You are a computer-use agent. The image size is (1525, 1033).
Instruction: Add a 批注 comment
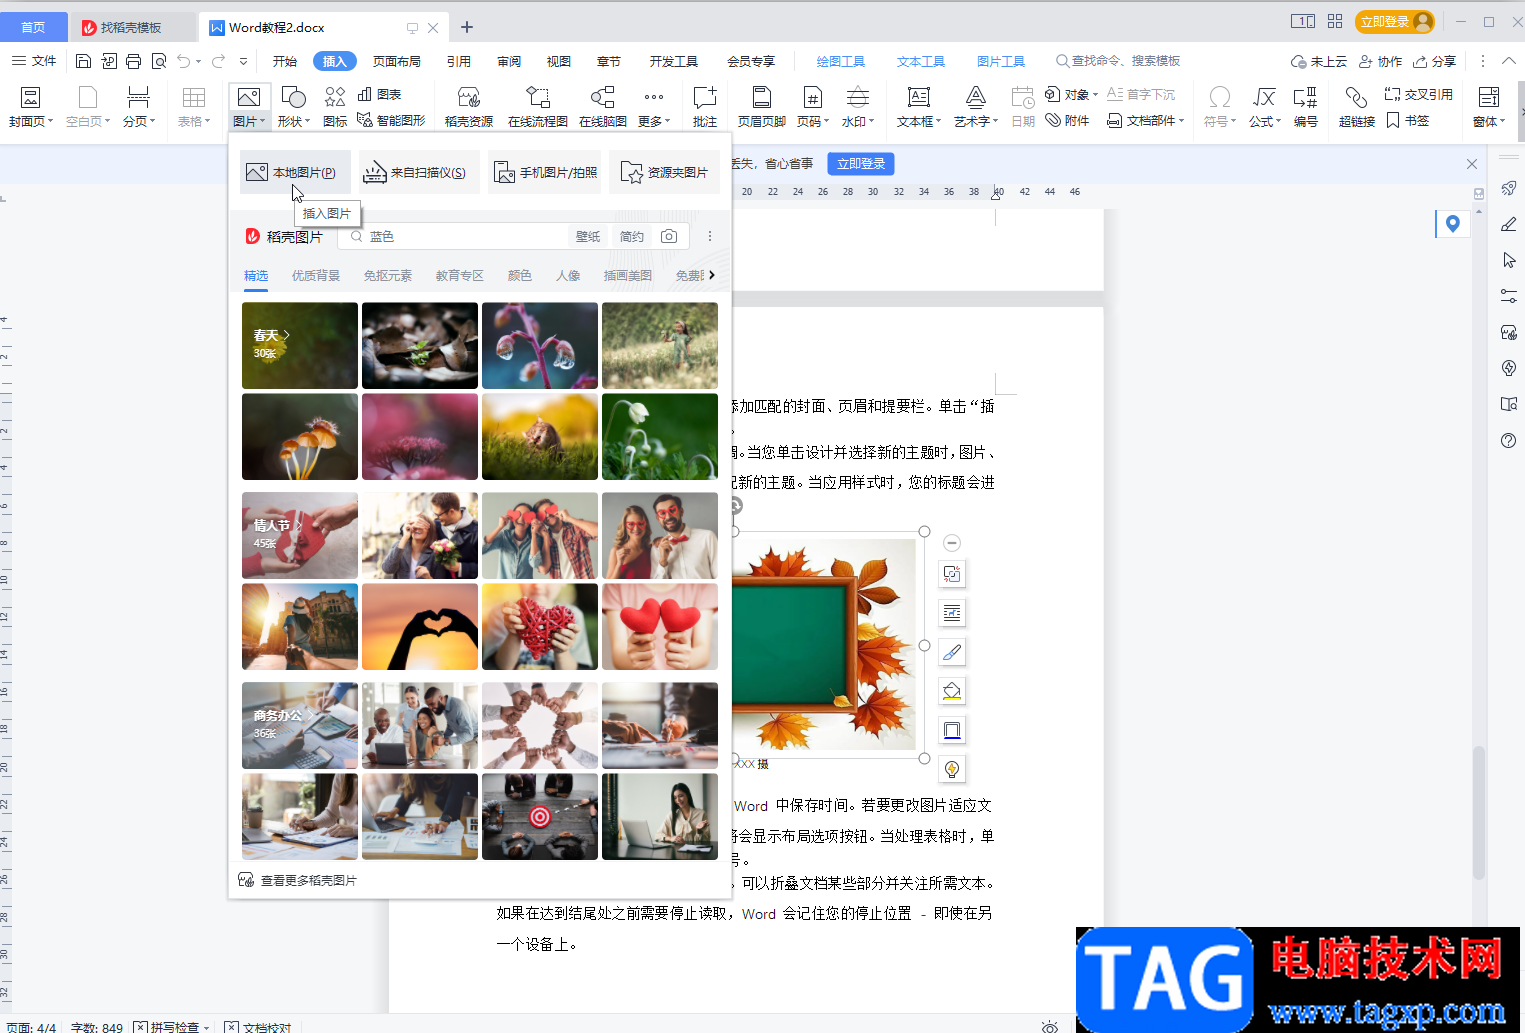pos(705,107)
